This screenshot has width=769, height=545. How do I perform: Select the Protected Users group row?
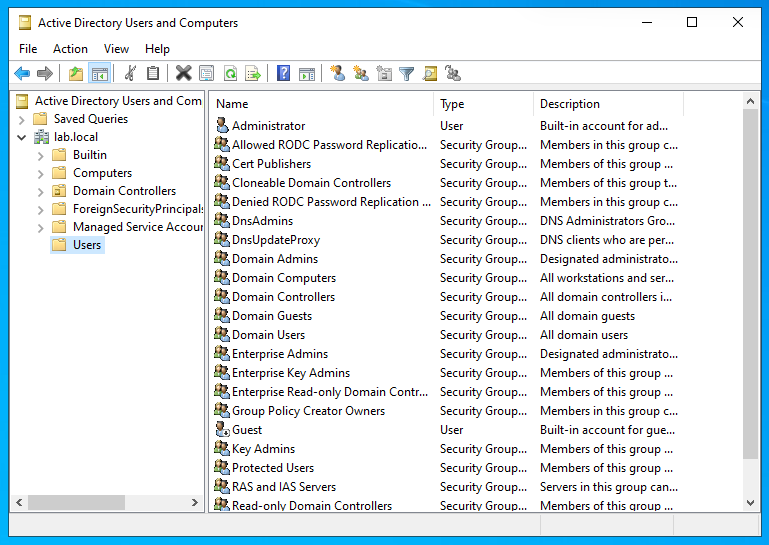pyautogui.click(x=447, y=468)
